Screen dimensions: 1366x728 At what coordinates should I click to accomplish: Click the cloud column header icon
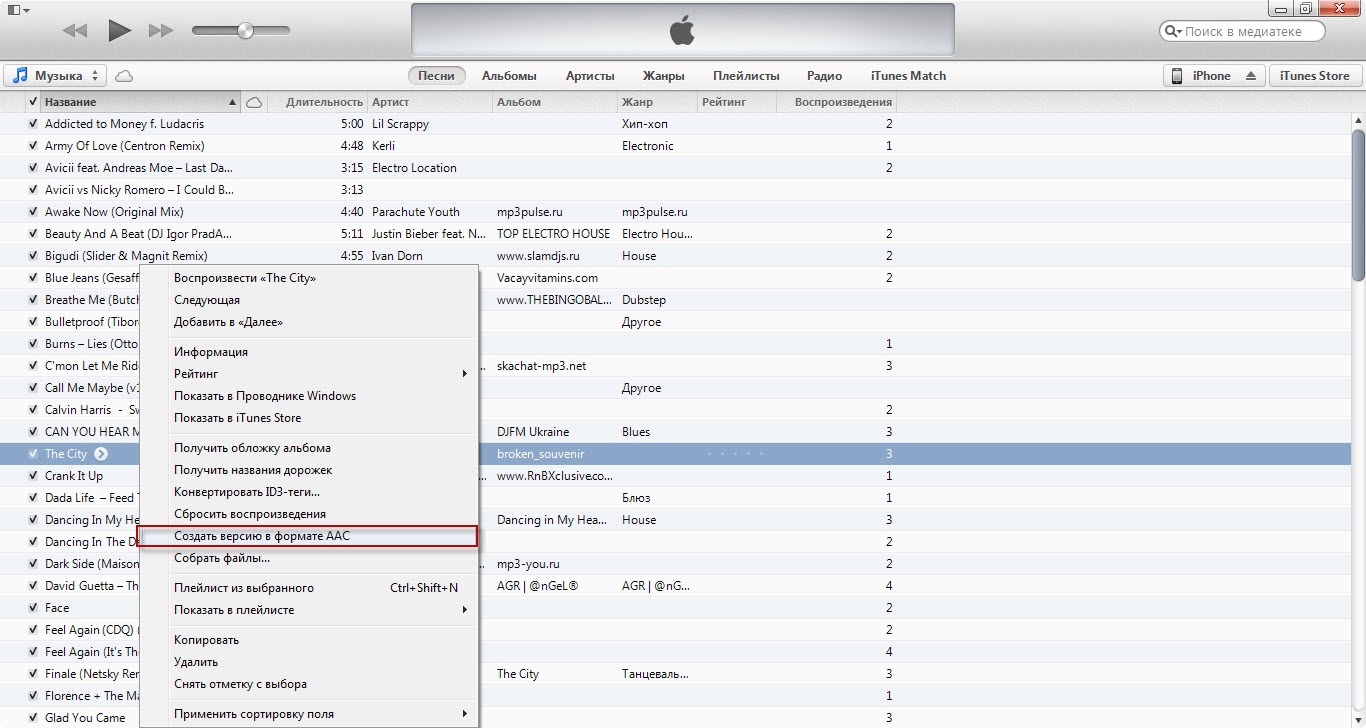[x=254, y=102]
